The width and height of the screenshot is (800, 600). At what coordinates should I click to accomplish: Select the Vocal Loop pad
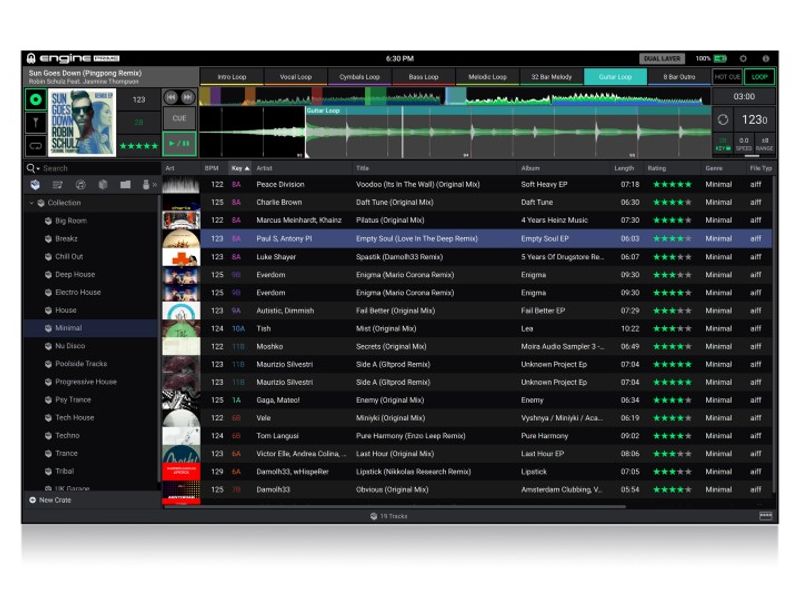point(295,77)
